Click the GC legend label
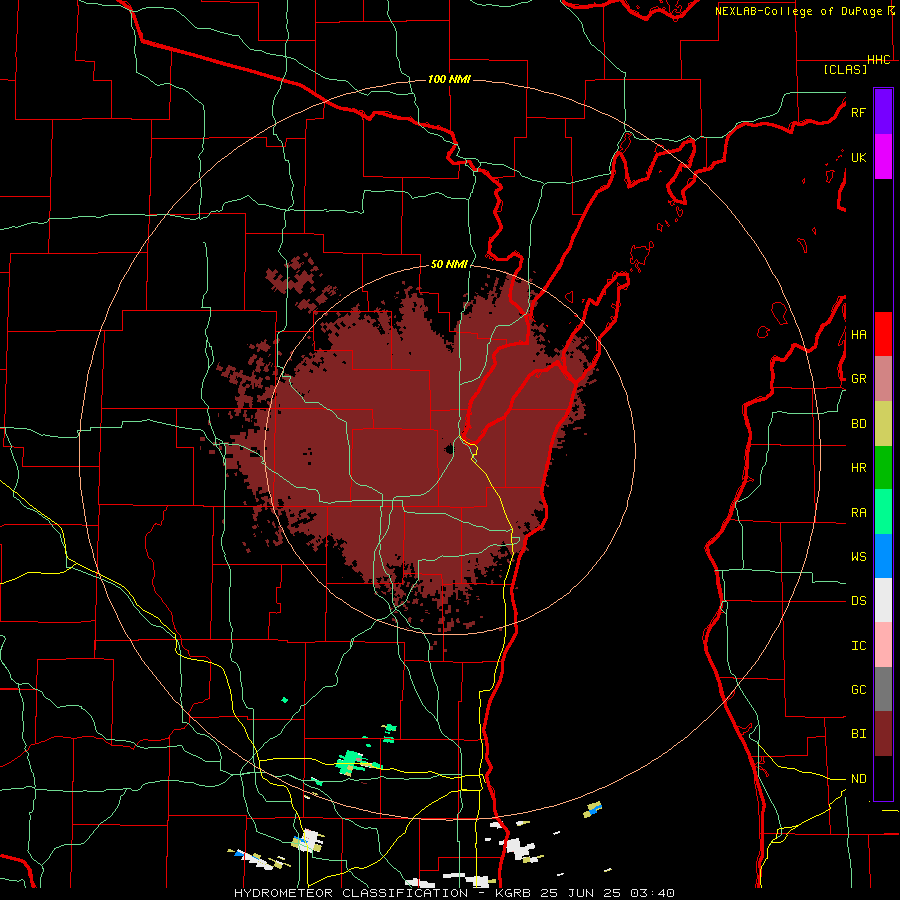900x900 pixels. [x=859, y=689]
